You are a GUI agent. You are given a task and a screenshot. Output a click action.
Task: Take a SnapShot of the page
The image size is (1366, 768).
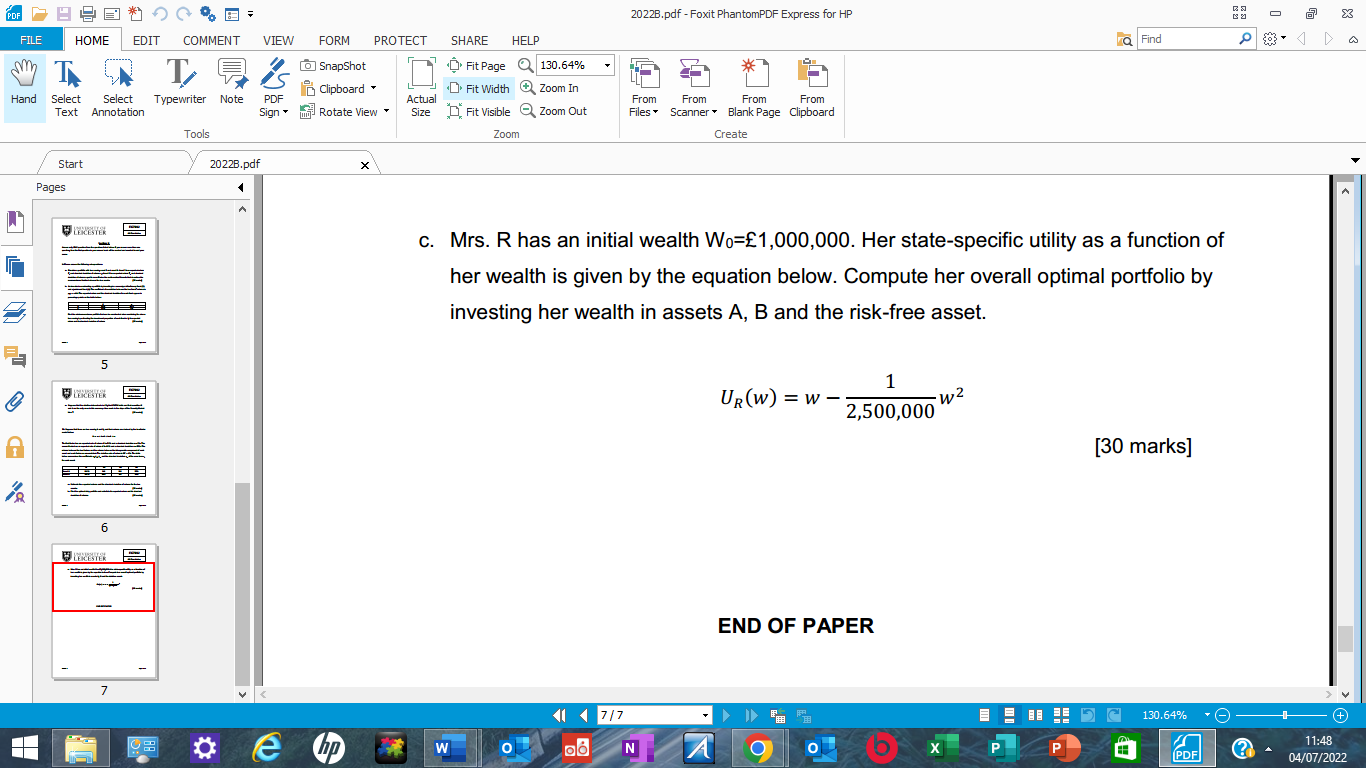point(334,66)
